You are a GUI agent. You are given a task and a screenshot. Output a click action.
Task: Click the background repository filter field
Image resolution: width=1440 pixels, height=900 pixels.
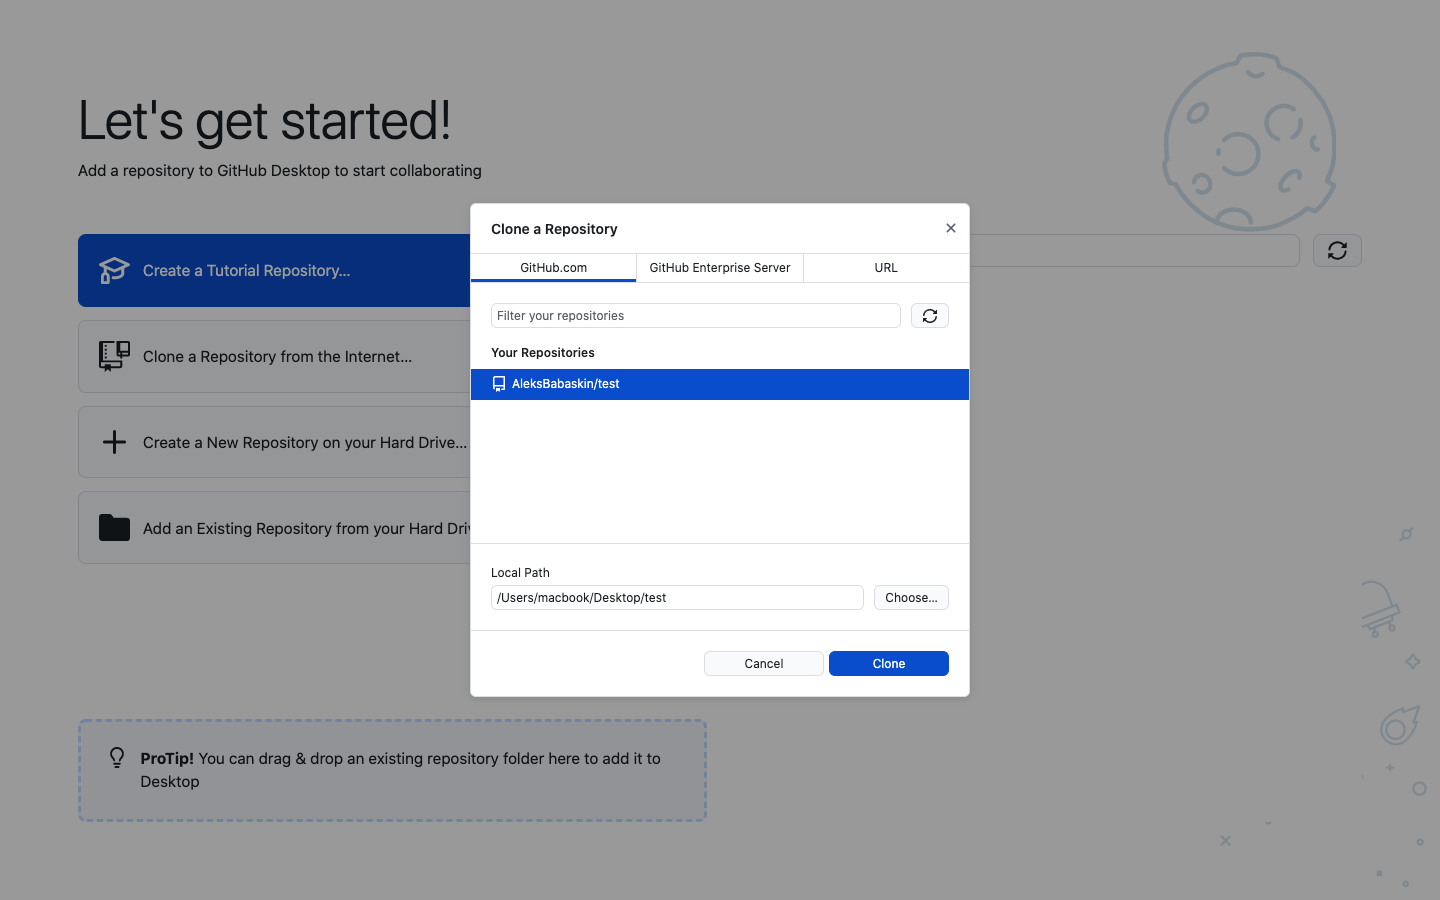pos(1134,251)
